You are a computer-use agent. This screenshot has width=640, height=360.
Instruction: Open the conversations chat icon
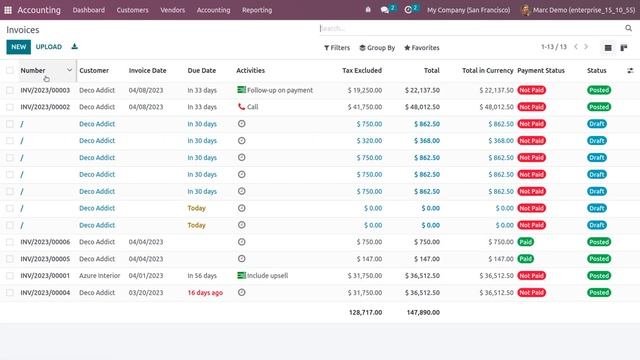click(x=384, y=10)
